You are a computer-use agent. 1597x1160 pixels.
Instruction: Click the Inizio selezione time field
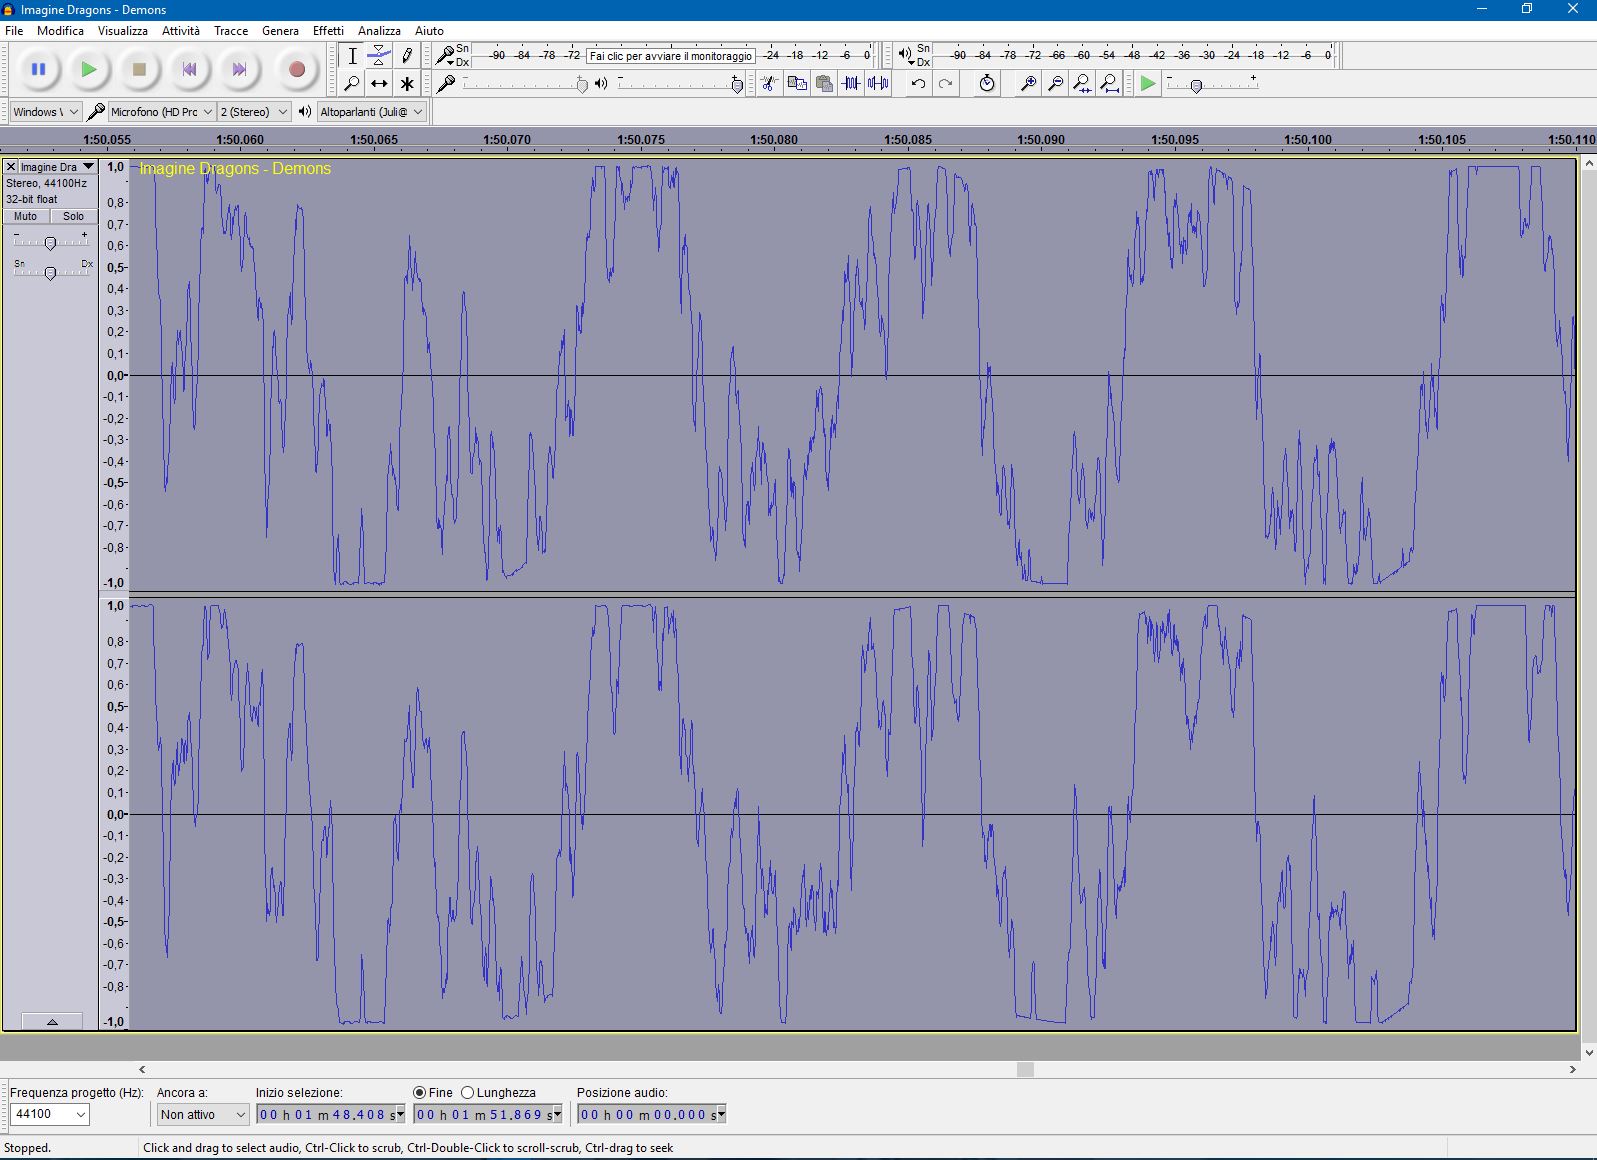pyautogui.click(x=330, y=1114)
